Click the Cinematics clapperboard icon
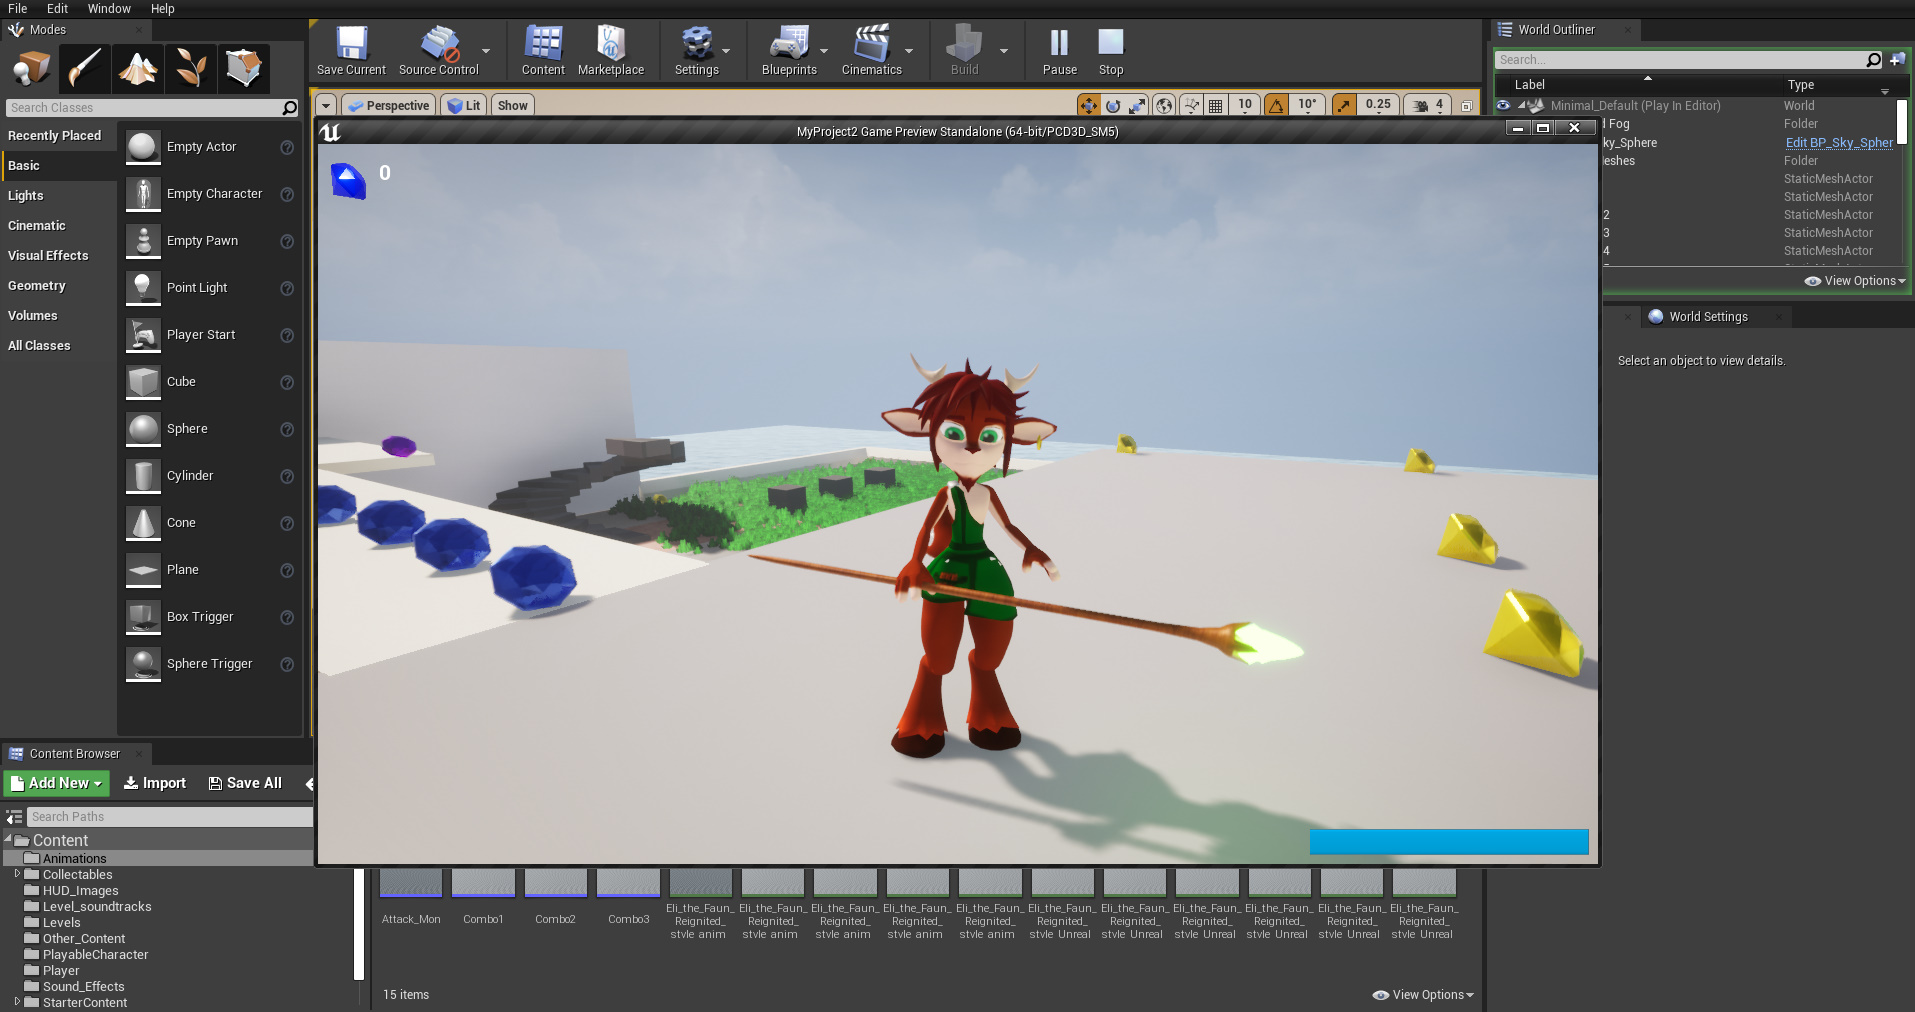 pos(871,44)
